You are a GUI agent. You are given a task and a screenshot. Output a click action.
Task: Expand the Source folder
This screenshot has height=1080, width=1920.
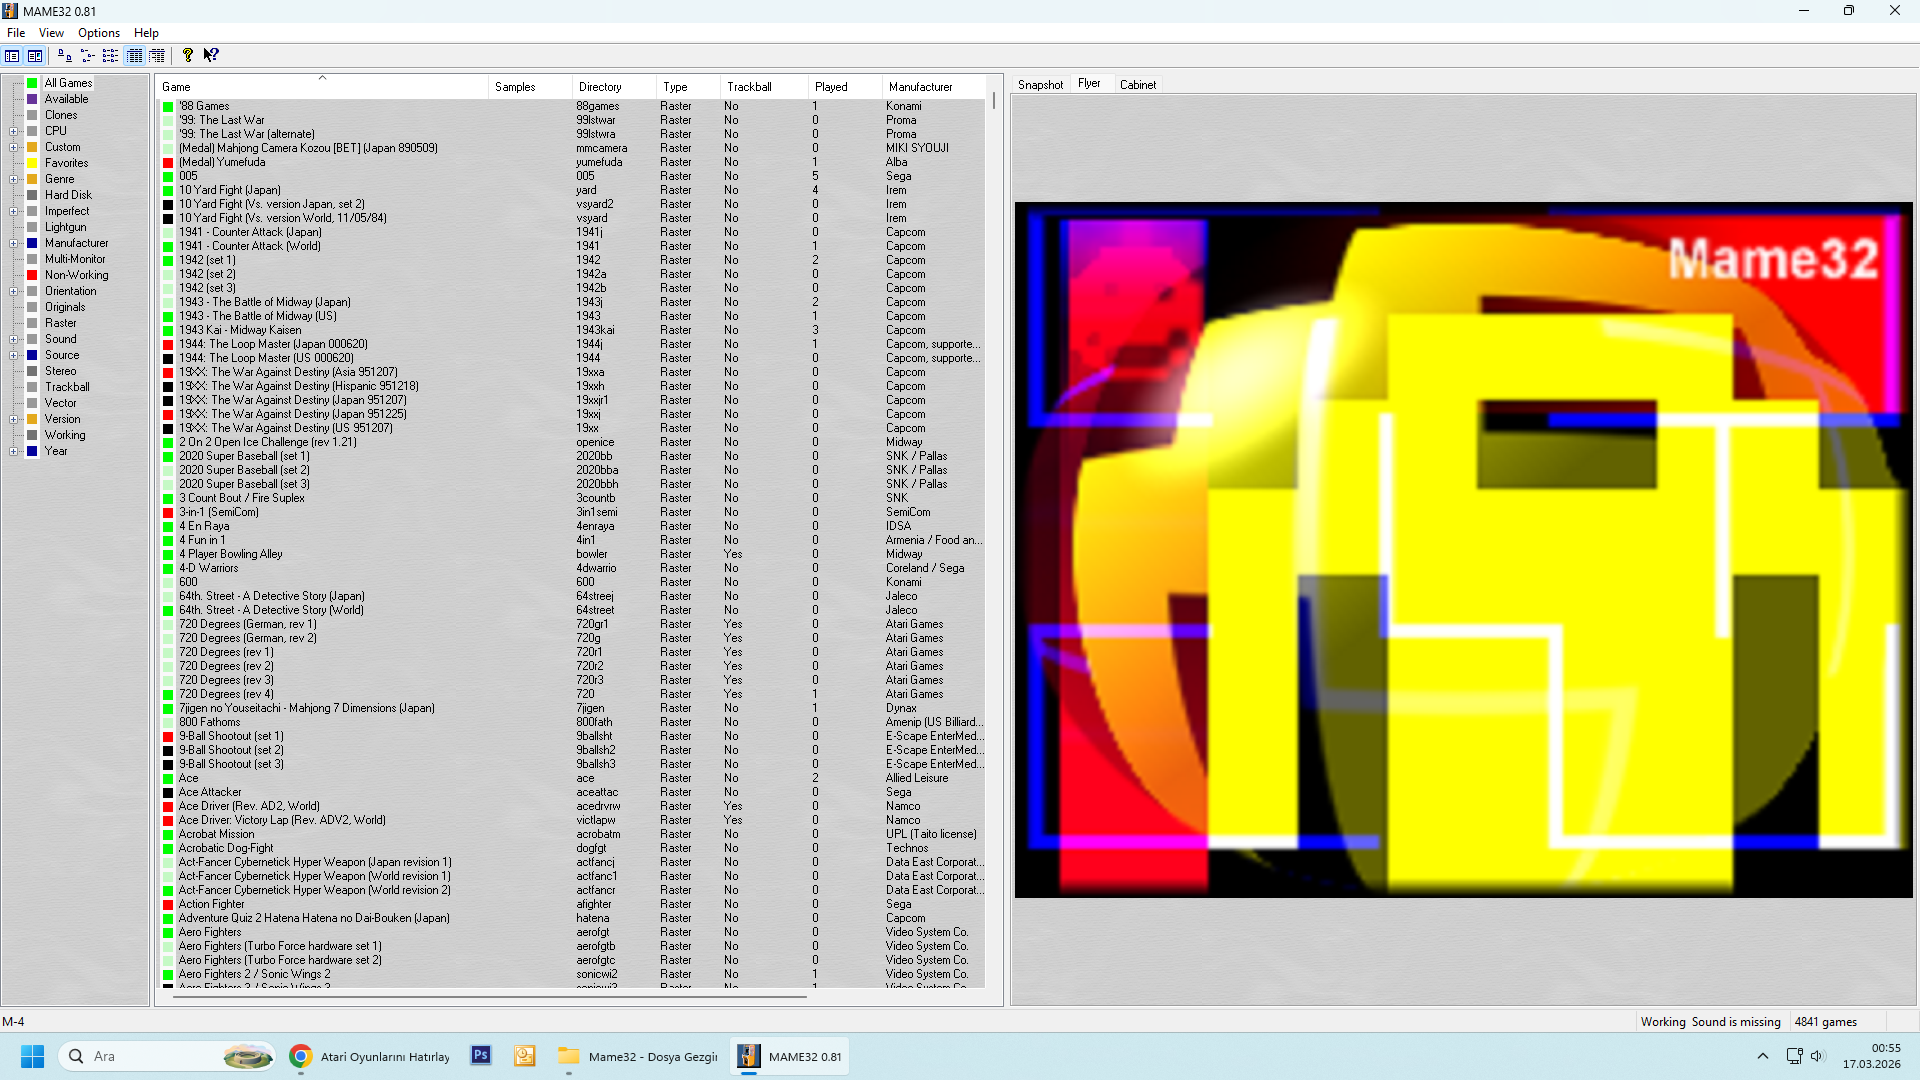pyautogui.click(x=13, y=355)
